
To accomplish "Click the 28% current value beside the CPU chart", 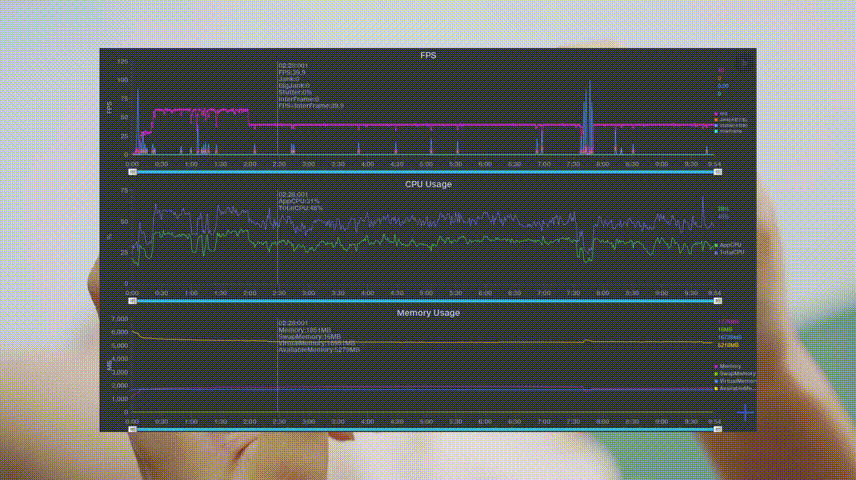I will point(723,209).
